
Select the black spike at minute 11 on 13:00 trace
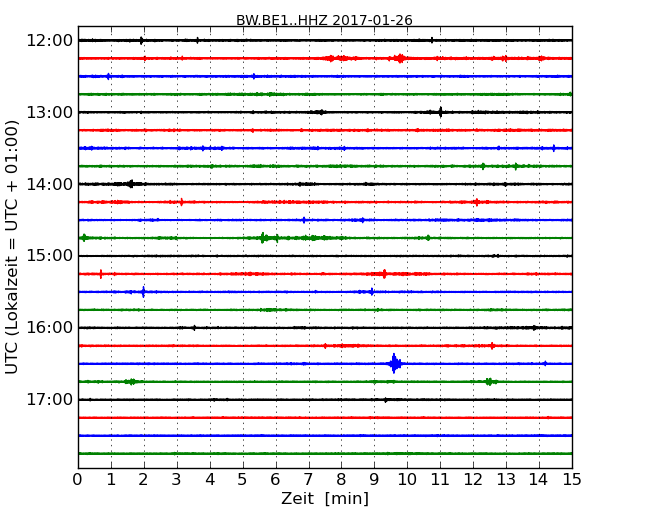point(440,112)
